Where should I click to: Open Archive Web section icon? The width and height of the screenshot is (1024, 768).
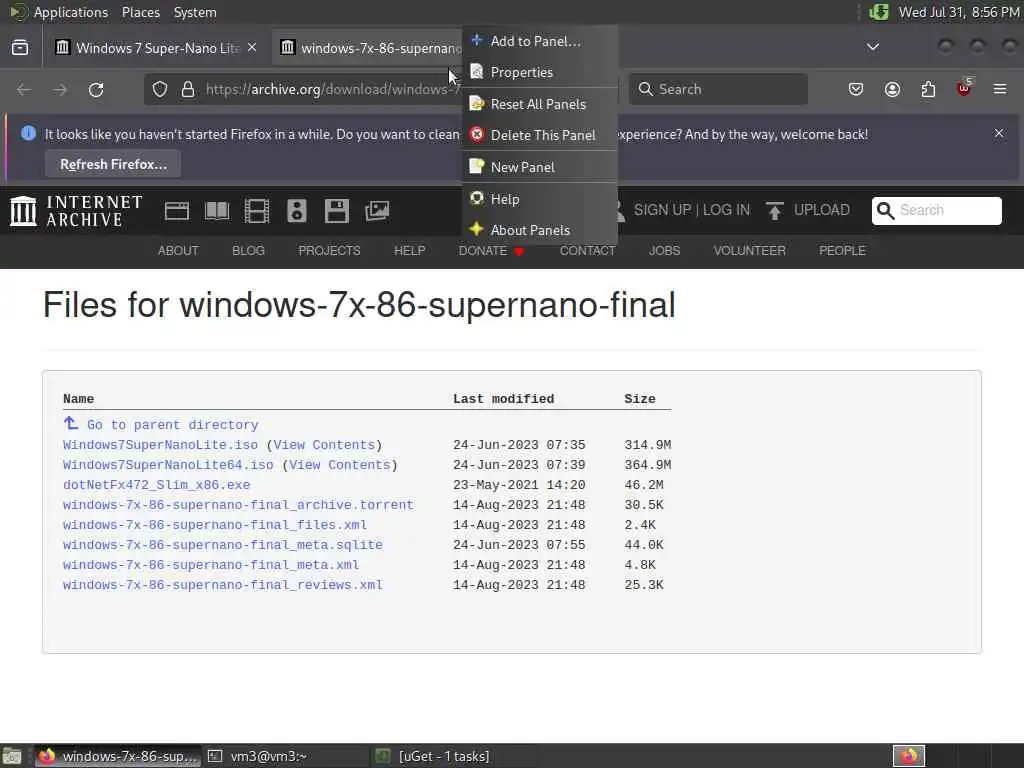click(x=177, y=211)
